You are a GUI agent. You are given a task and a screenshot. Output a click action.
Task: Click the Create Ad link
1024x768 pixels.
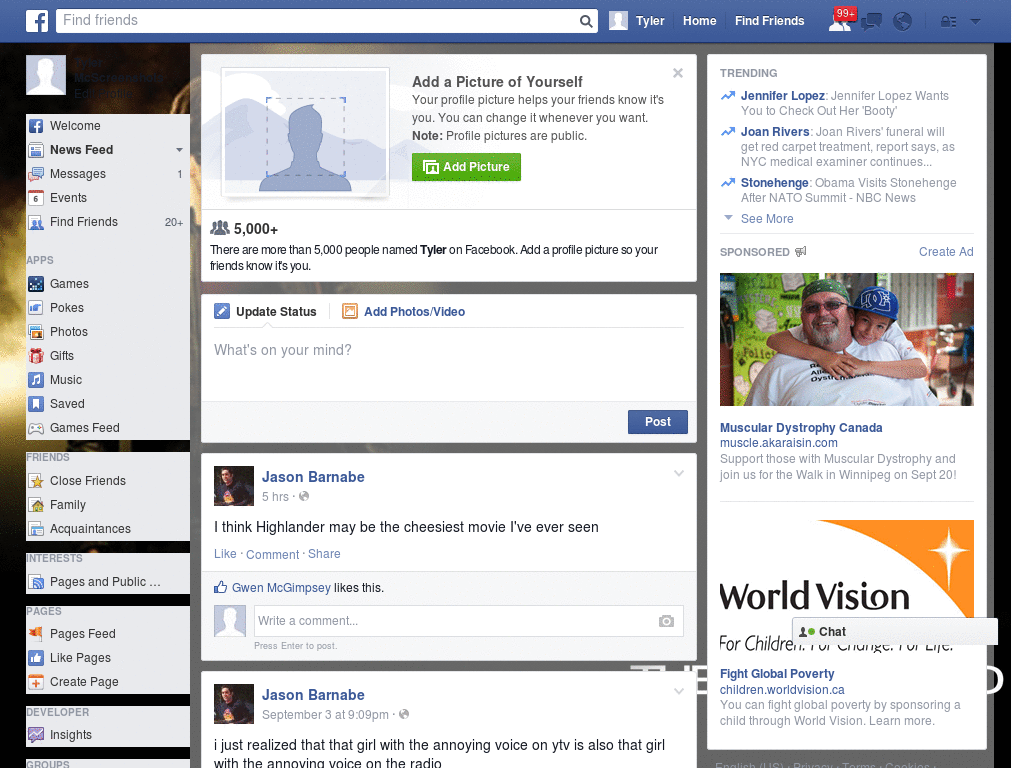[x=946, y=252]
